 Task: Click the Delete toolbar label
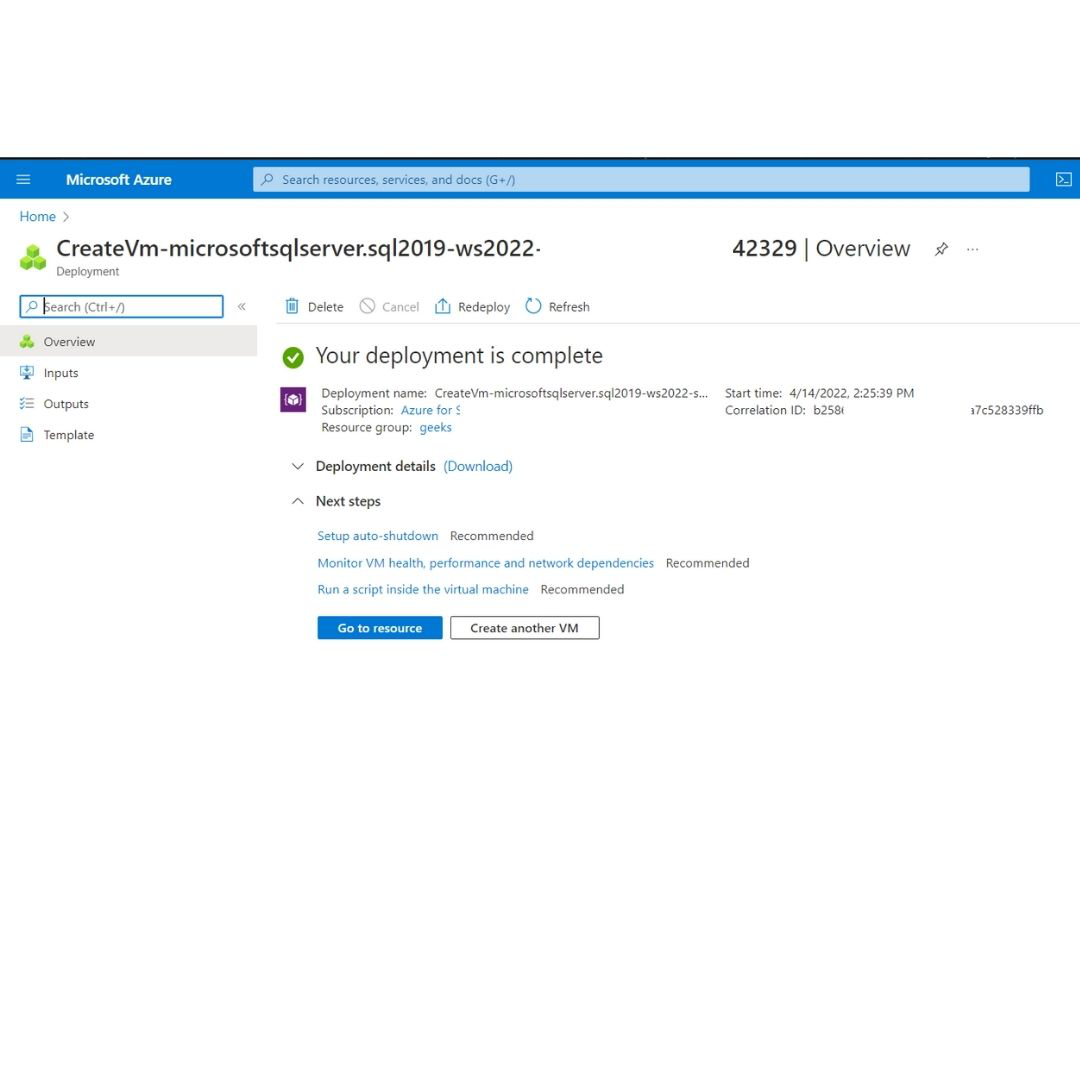pyautogui.click(x=325, y=307)
